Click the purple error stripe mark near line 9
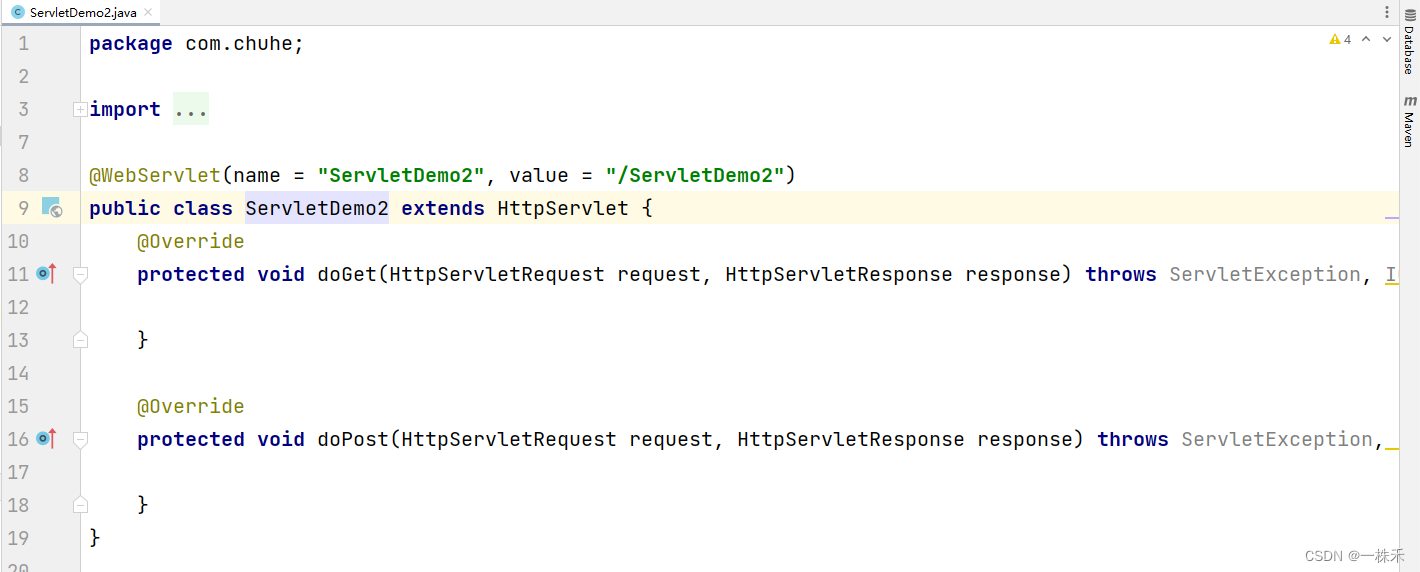 [1391, 216]
